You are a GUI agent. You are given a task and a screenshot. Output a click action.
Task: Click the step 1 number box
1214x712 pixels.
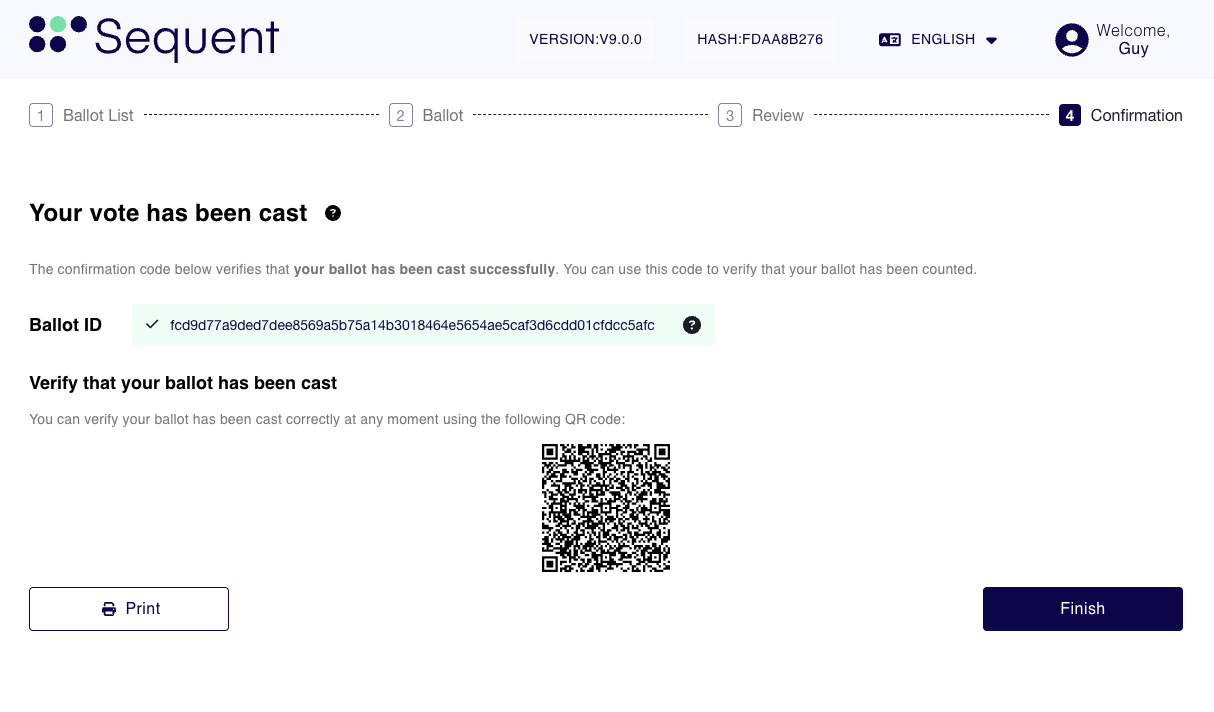point(41,116)
